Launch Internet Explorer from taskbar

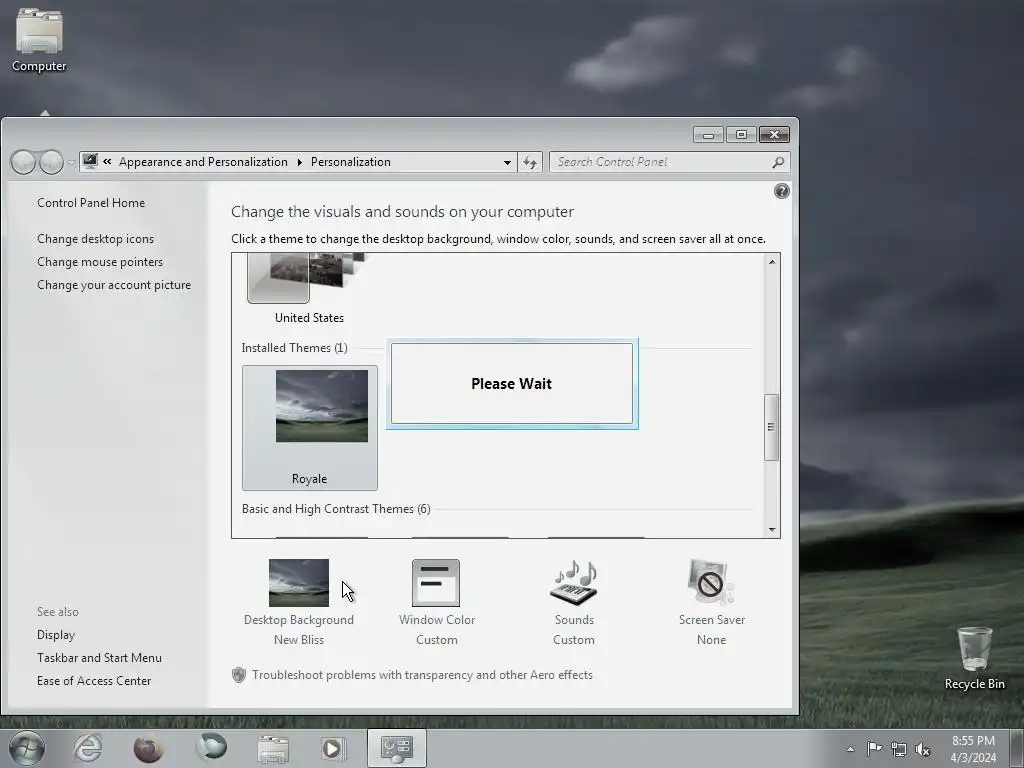(88, 748)
